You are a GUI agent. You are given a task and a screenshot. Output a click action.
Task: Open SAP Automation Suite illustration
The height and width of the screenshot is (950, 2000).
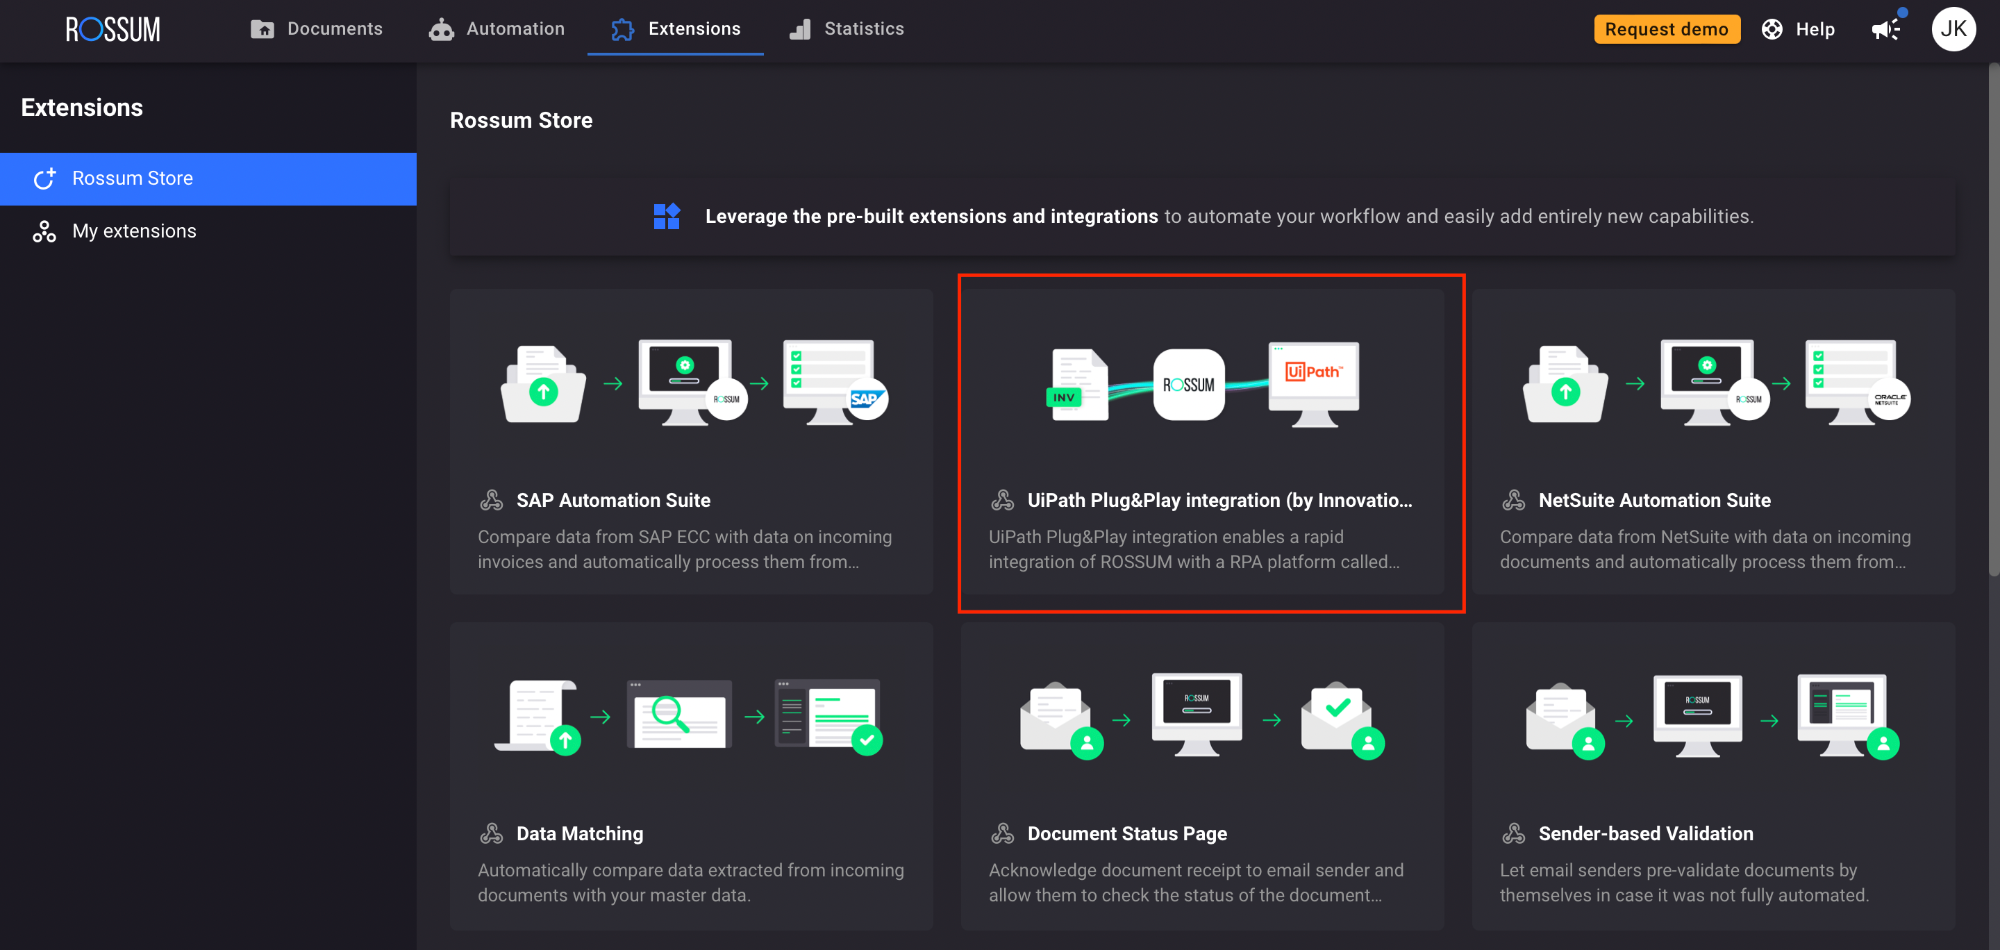[693, 385]
